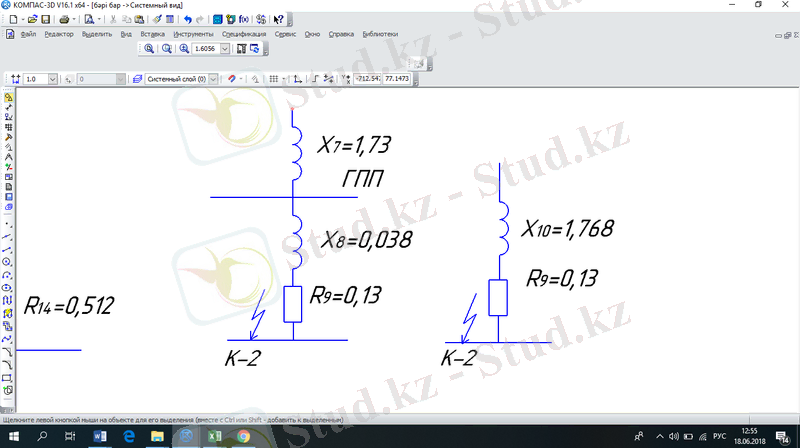Copy properties with the brush icon
800x448 pixels.
[x=157, y=19]
